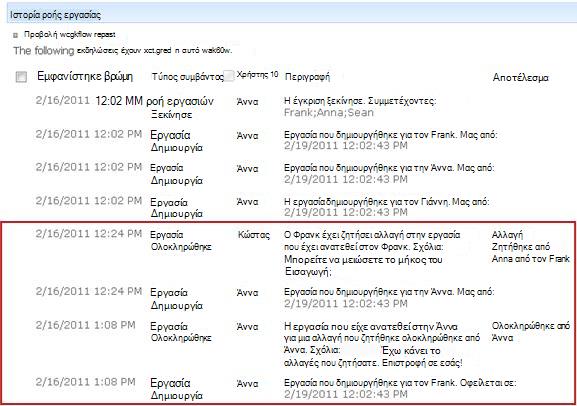577x406 pixels.
Task: Click the user name Κώστας
Action: pos(254,235)
